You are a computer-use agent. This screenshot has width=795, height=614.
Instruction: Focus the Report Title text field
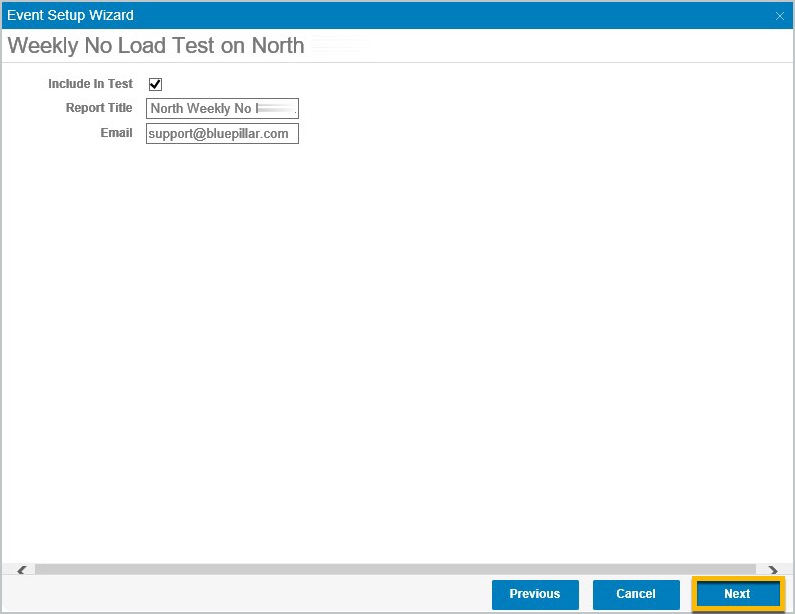tap(222, 109)
